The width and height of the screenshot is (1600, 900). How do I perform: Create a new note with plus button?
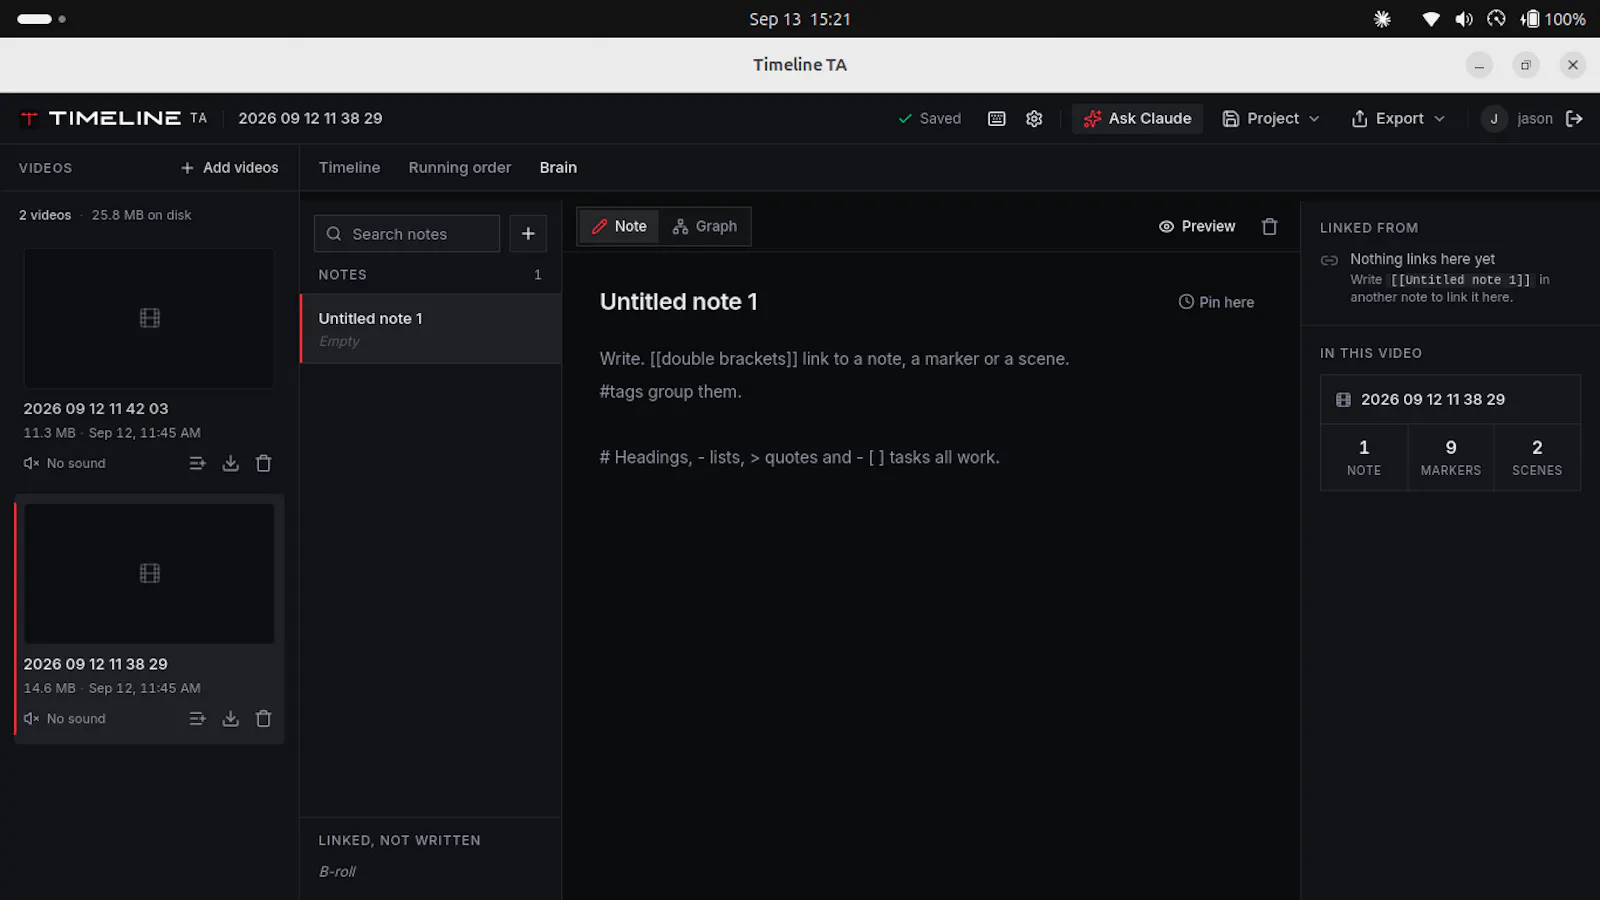pos(528,234)
